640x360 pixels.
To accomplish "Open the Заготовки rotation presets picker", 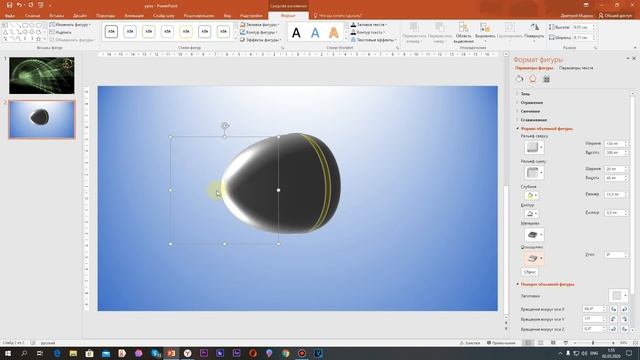I will [x=618, y=296].
